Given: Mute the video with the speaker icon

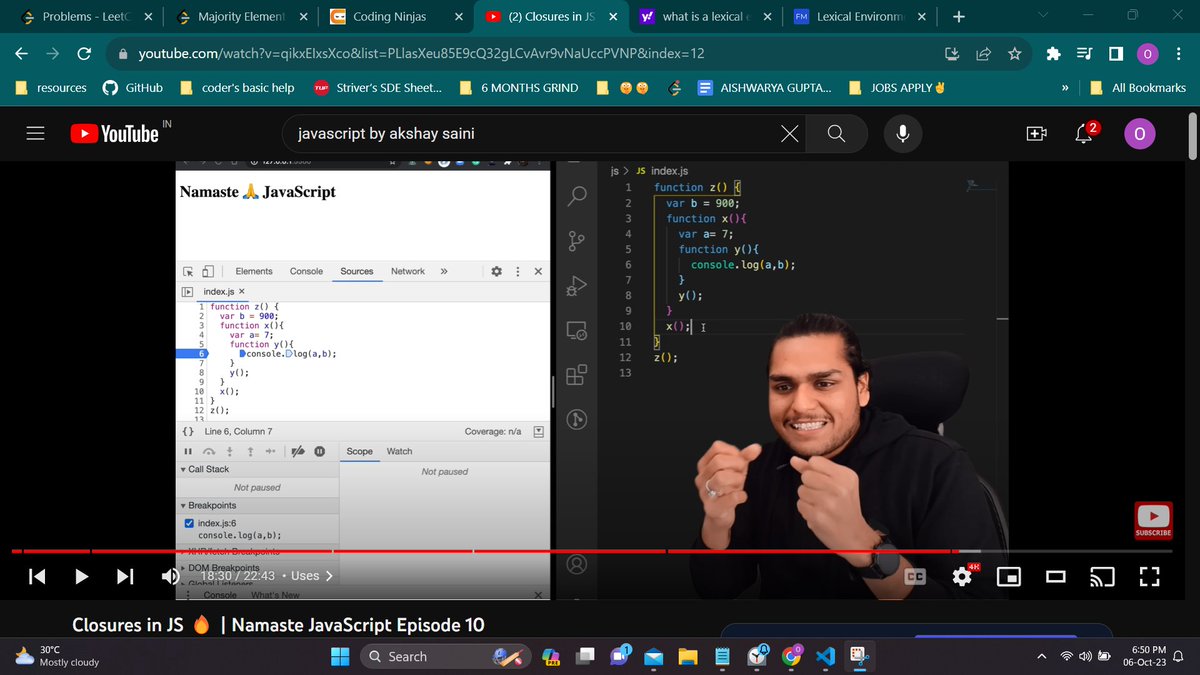Looking at the screenshot, I should pyautogui.click(x=171, y=576).
